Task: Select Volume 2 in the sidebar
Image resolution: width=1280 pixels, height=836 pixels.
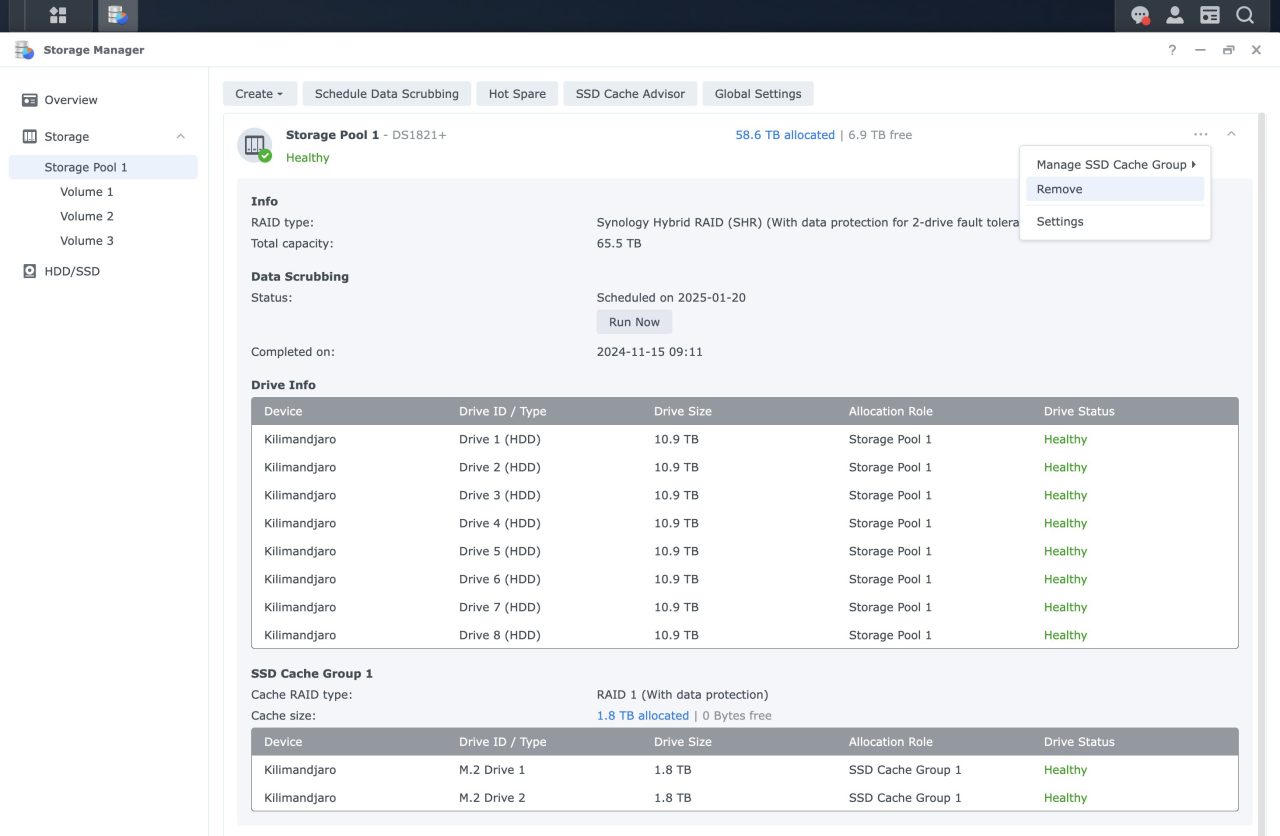Action: coord(103,216)
